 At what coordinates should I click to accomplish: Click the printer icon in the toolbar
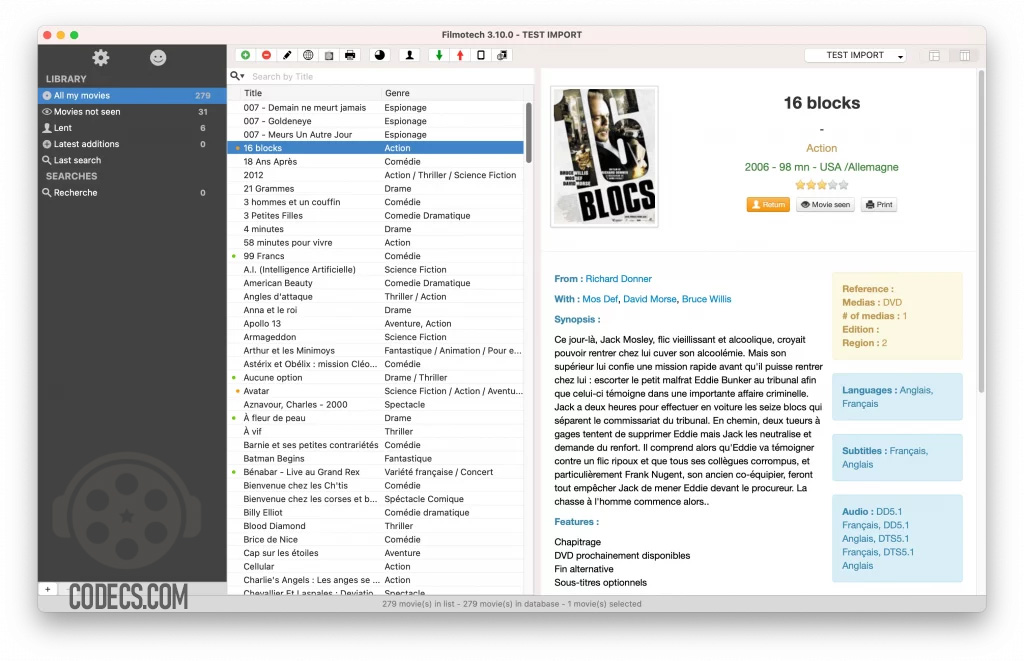click(350, 56)
